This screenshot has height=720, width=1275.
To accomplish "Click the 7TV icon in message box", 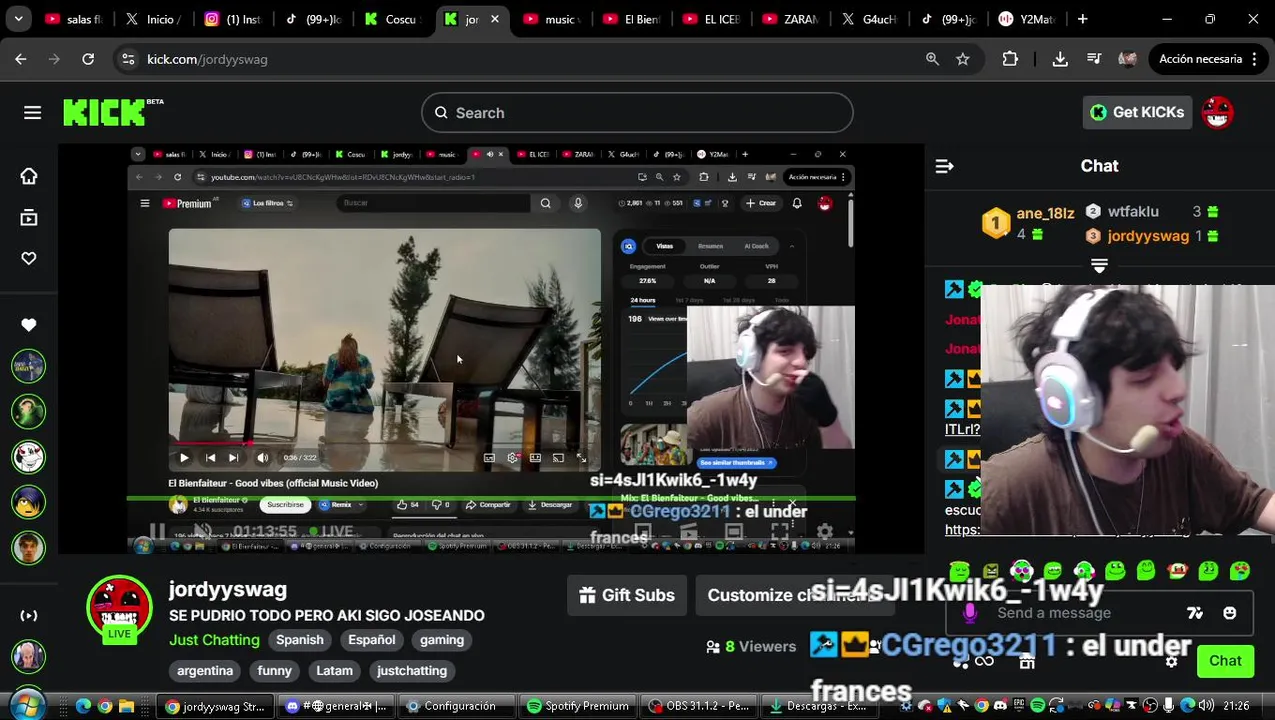I will pyautogui.click(x=1195, y=613).
